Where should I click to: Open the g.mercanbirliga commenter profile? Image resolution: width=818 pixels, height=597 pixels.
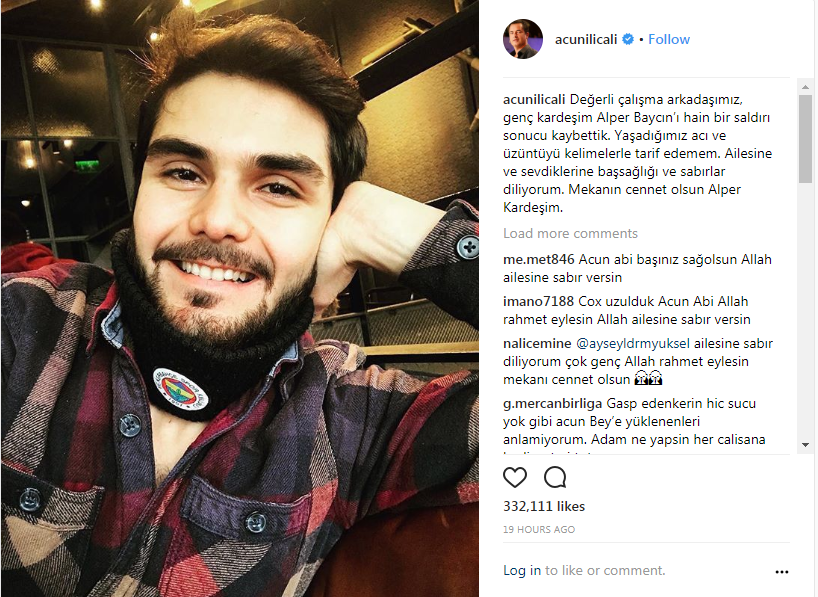[x=552, y=403]
